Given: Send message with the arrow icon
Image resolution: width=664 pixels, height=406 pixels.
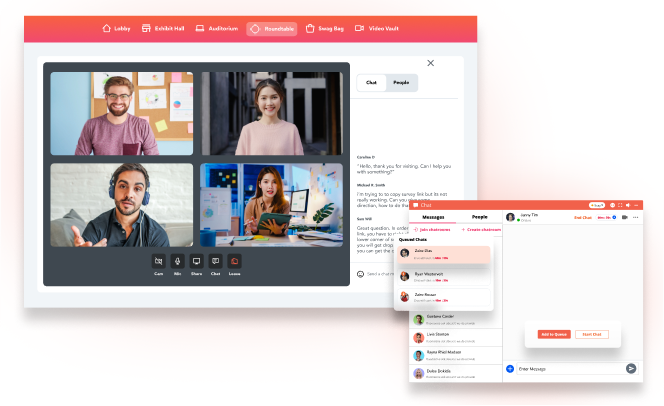Looking at the screenshot, I should pos(631,369).
